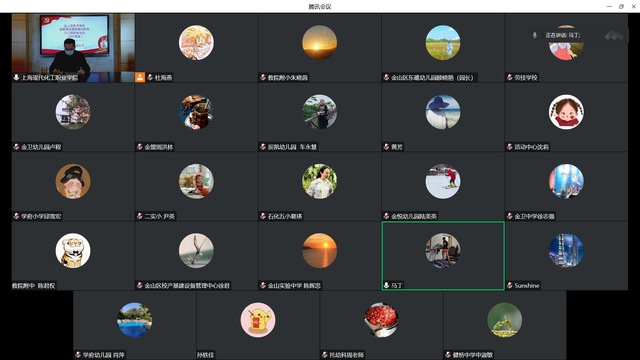The width and height of the screenshot is (640, 360).
Task: Click the name label 金卫幼儿园卢程
Action: coord(41,147)
